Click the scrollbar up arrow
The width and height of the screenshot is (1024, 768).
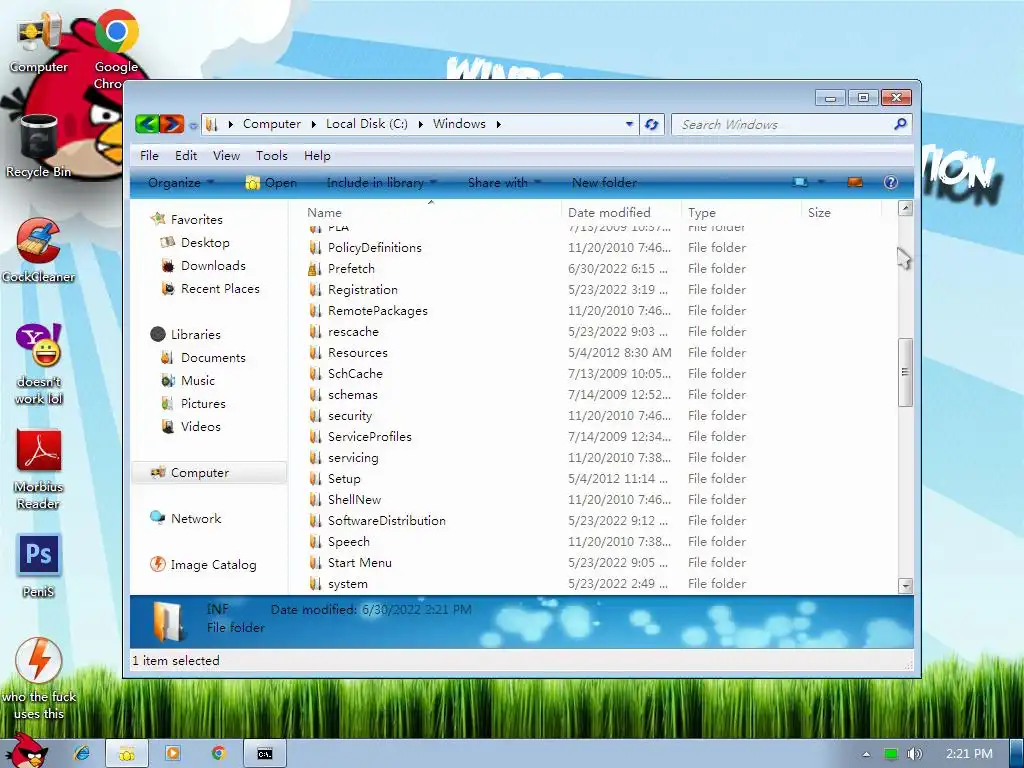pyautogui.click(x=905, y=208)
